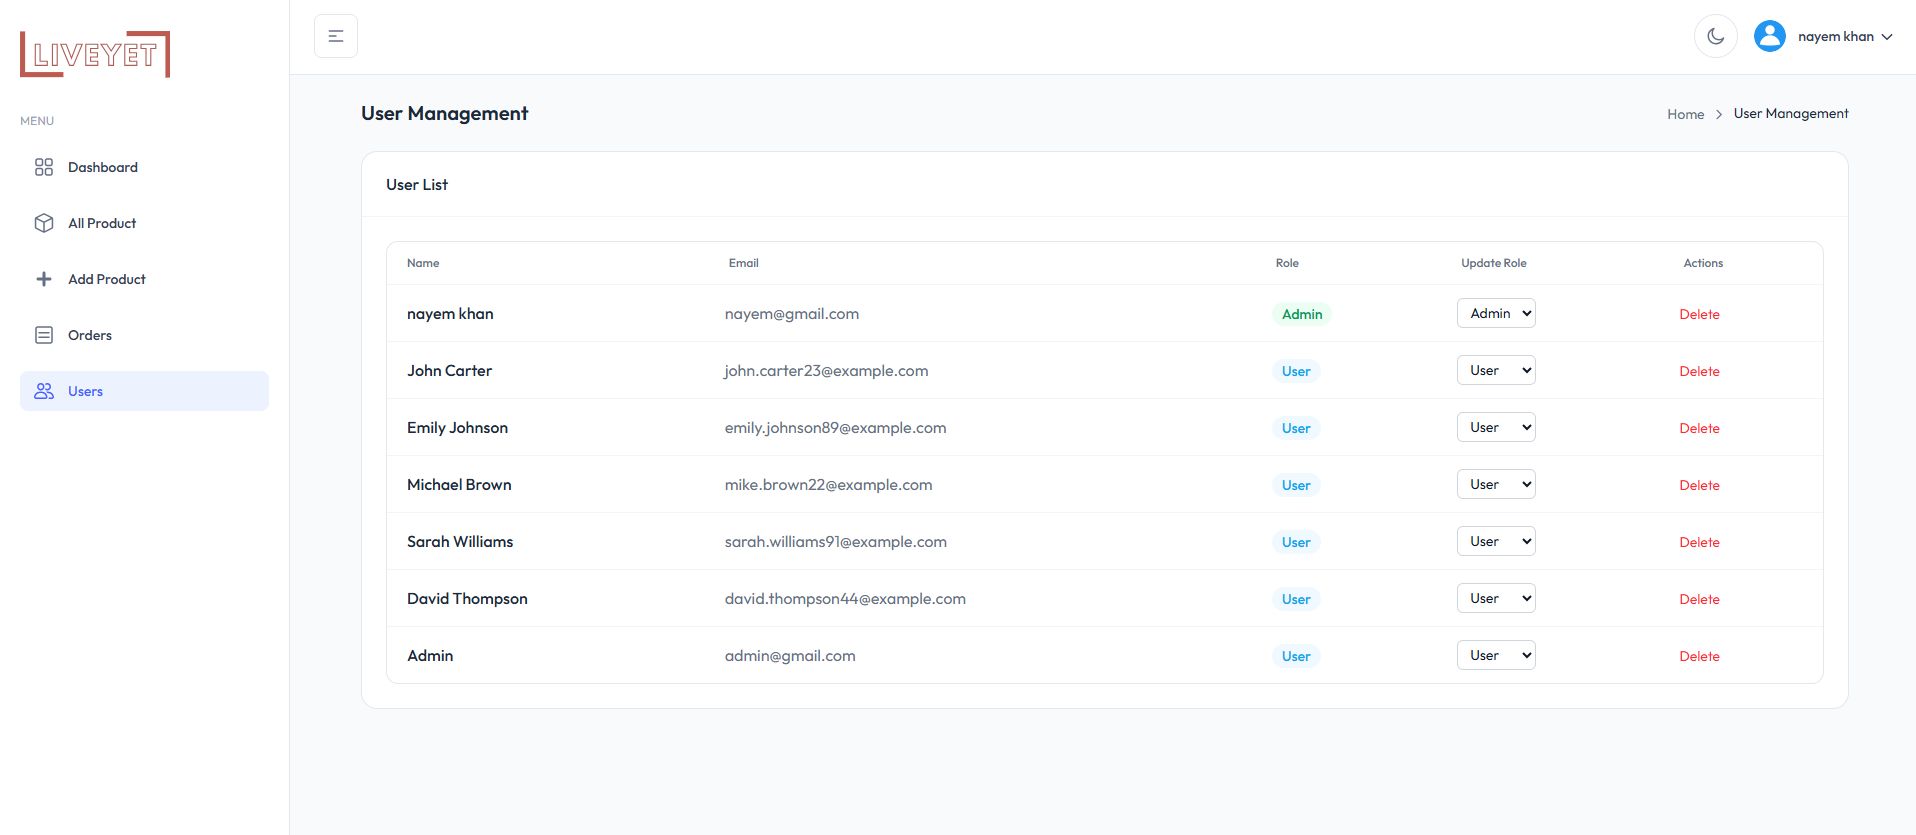Screen dimensions: 1916x835
Task: Switch to dark mode with moon icon
Action: (1715, 36)
